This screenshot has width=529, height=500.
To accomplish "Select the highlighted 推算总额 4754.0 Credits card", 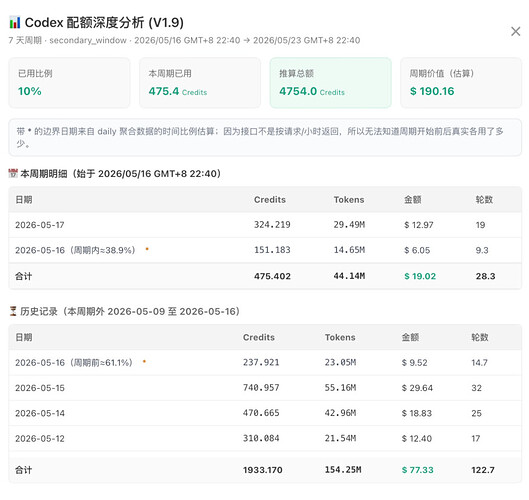I will 331,83.
